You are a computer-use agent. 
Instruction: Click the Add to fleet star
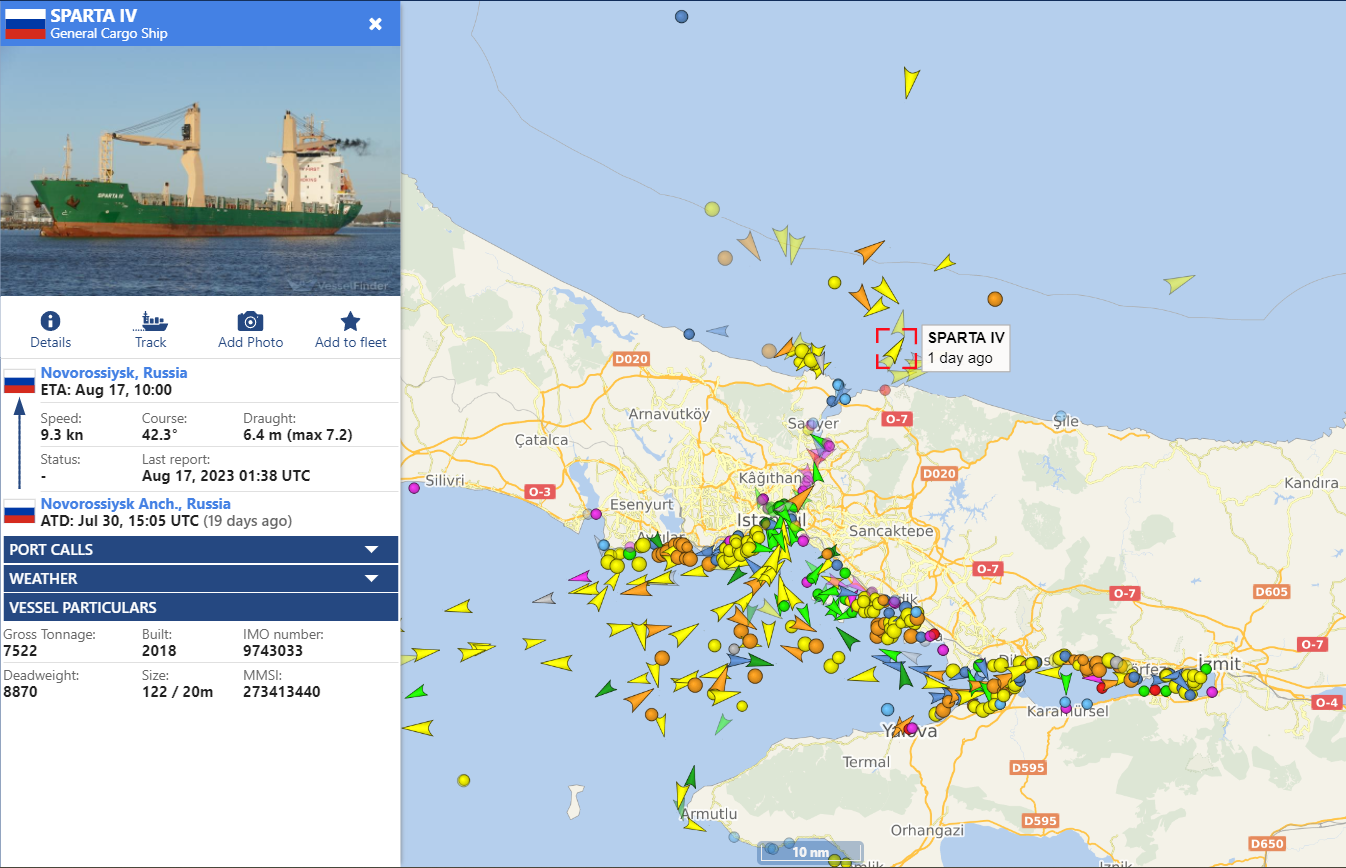coord(350,321)
